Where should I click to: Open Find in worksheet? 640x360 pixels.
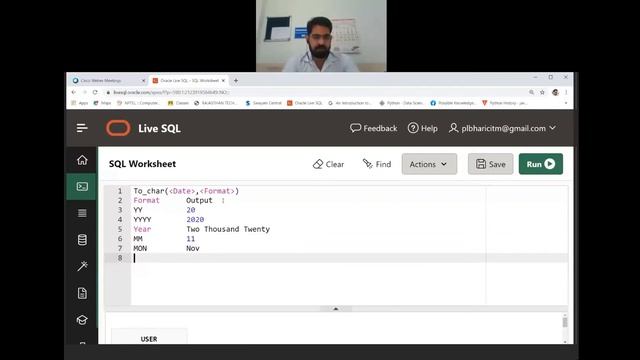pyautogui.click(x=377, y=164)
